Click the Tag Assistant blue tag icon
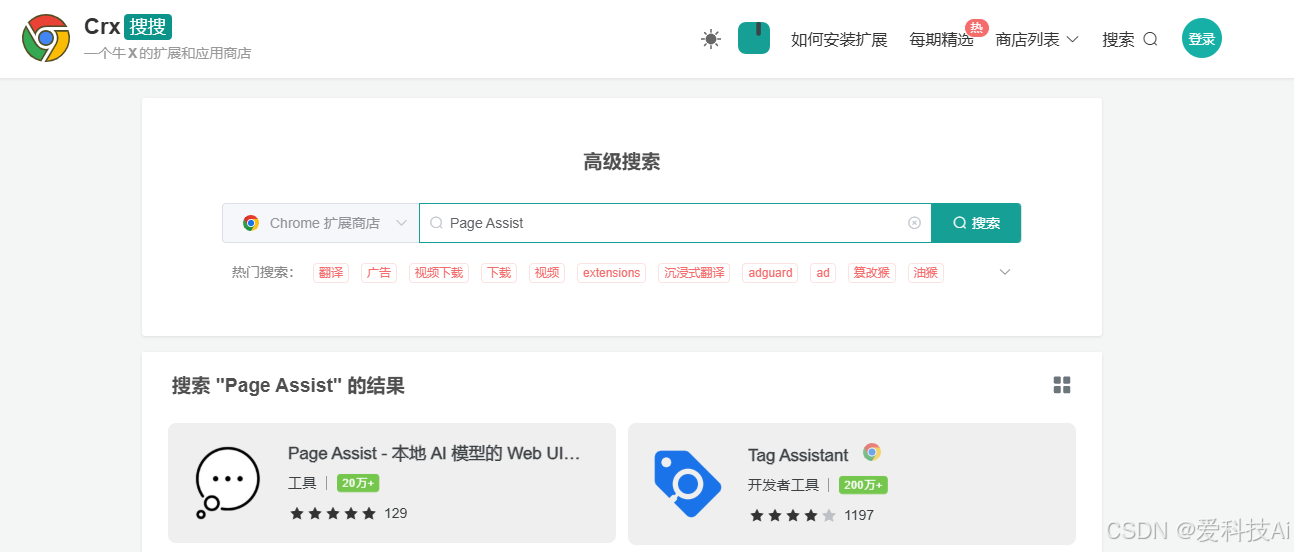Screen dimensions: 1294x552 click(687, 483)
